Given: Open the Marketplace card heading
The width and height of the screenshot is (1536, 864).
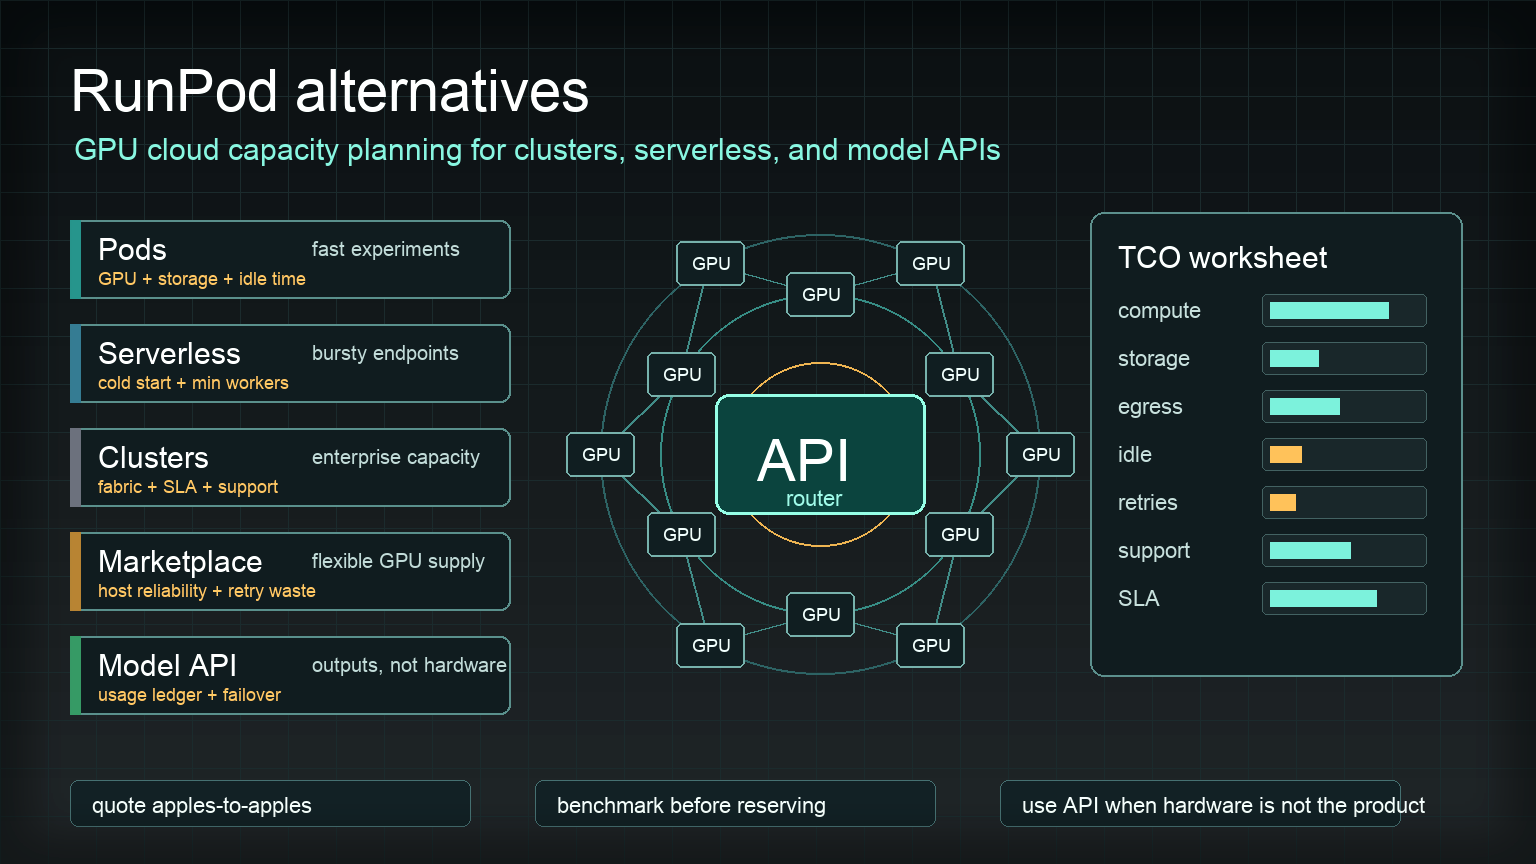Looking at the screenshot, I should [180, 561].
